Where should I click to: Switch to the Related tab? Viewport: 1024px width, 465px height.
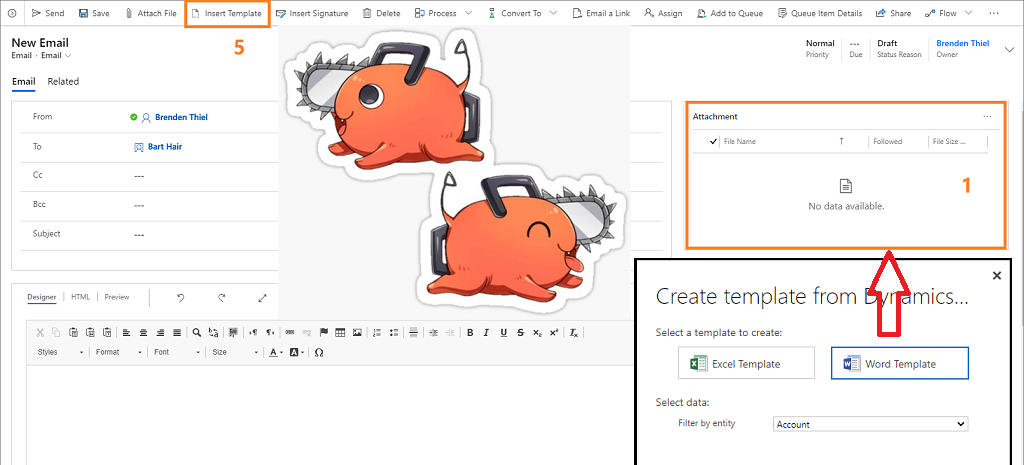point(63,82)
